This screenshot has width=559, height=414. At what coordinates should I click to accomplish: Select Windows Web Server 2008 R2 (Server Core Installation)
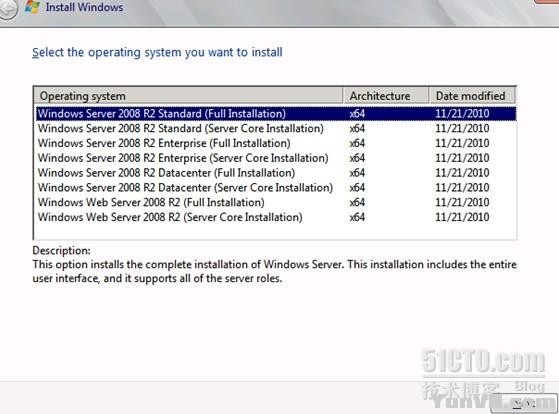(276, 217)
